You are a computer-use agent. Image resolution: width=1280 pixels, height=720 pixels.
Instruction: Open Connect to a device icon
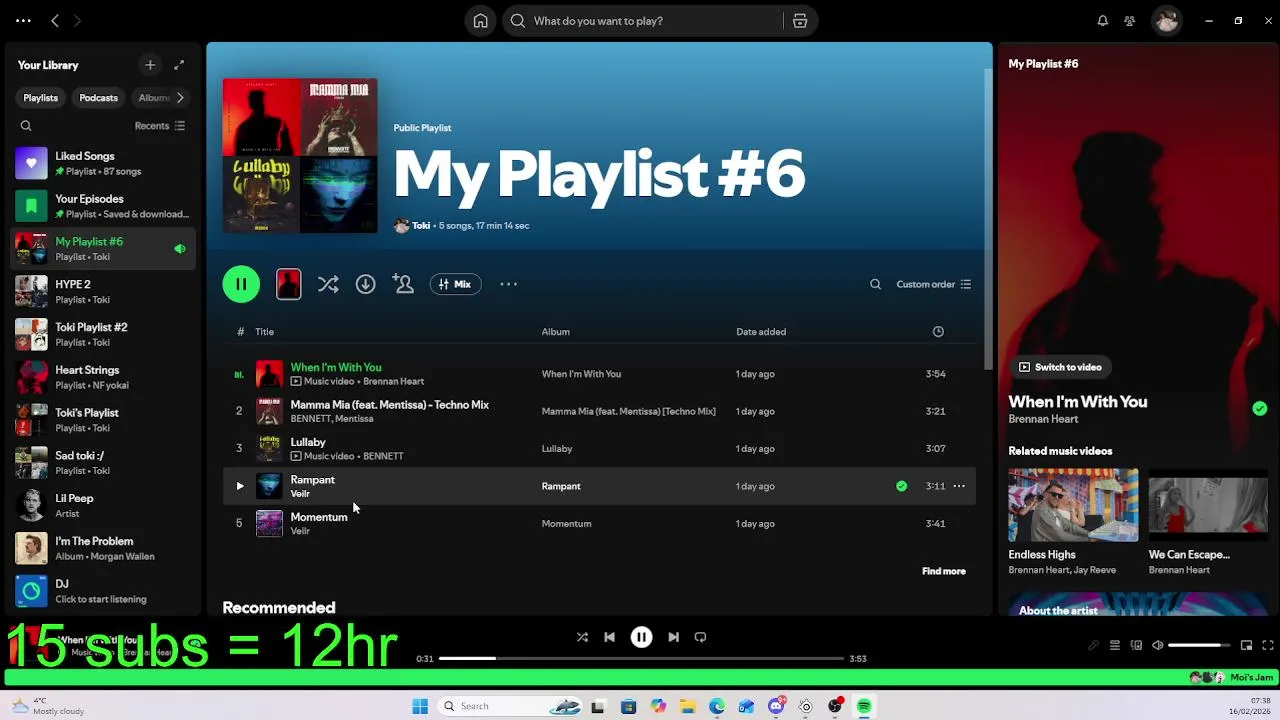pos(1136,646)
